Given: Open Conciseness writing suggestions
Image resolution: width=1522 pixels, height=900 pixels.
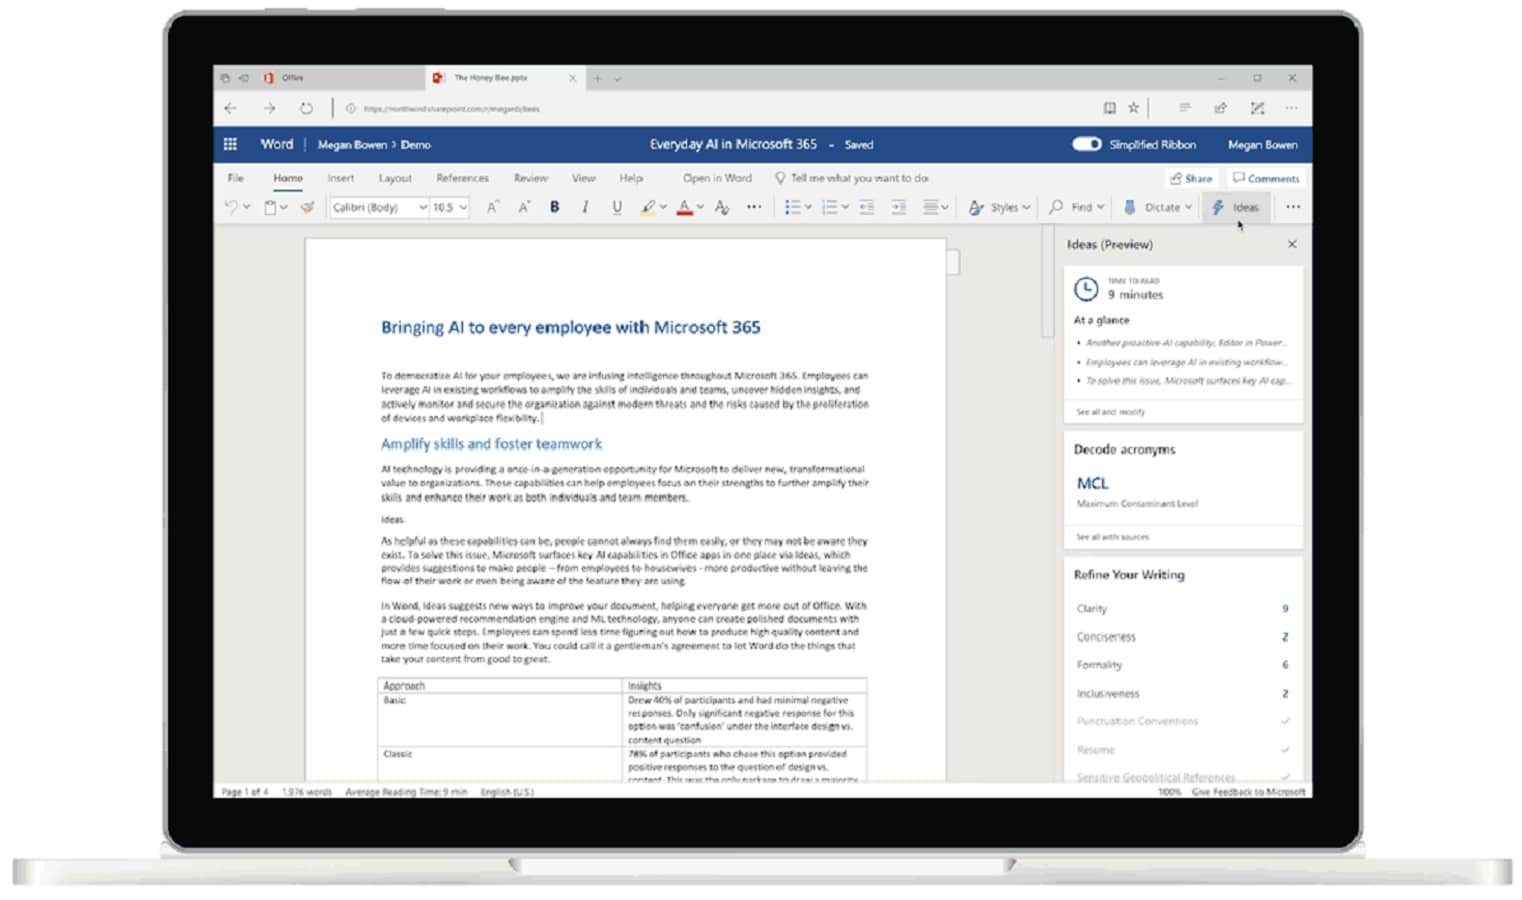Looking at the screenshot, I should pyautogui.click(x=1182, y=637).
